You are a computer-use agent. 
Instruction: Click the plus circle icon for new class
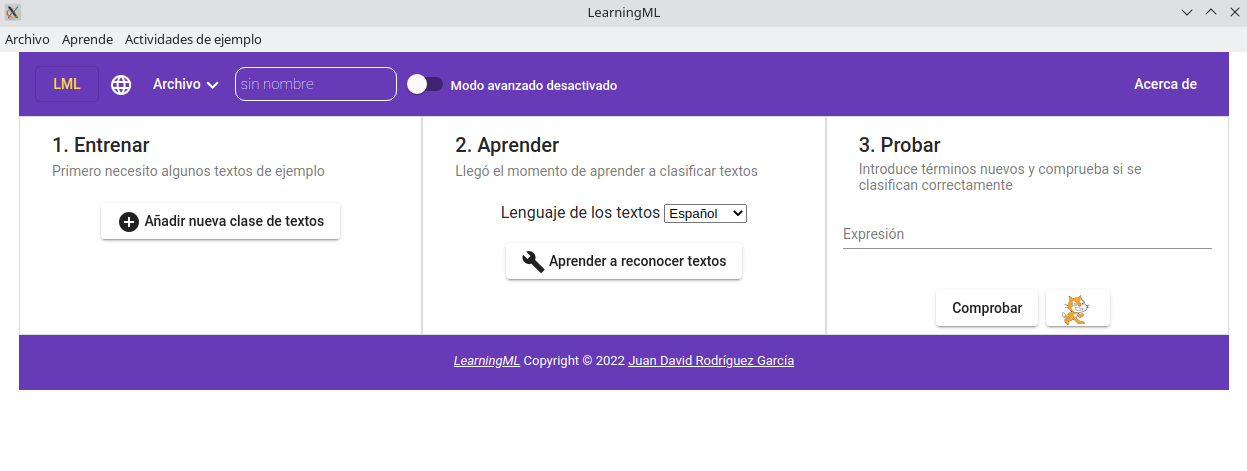coord(129,222)
